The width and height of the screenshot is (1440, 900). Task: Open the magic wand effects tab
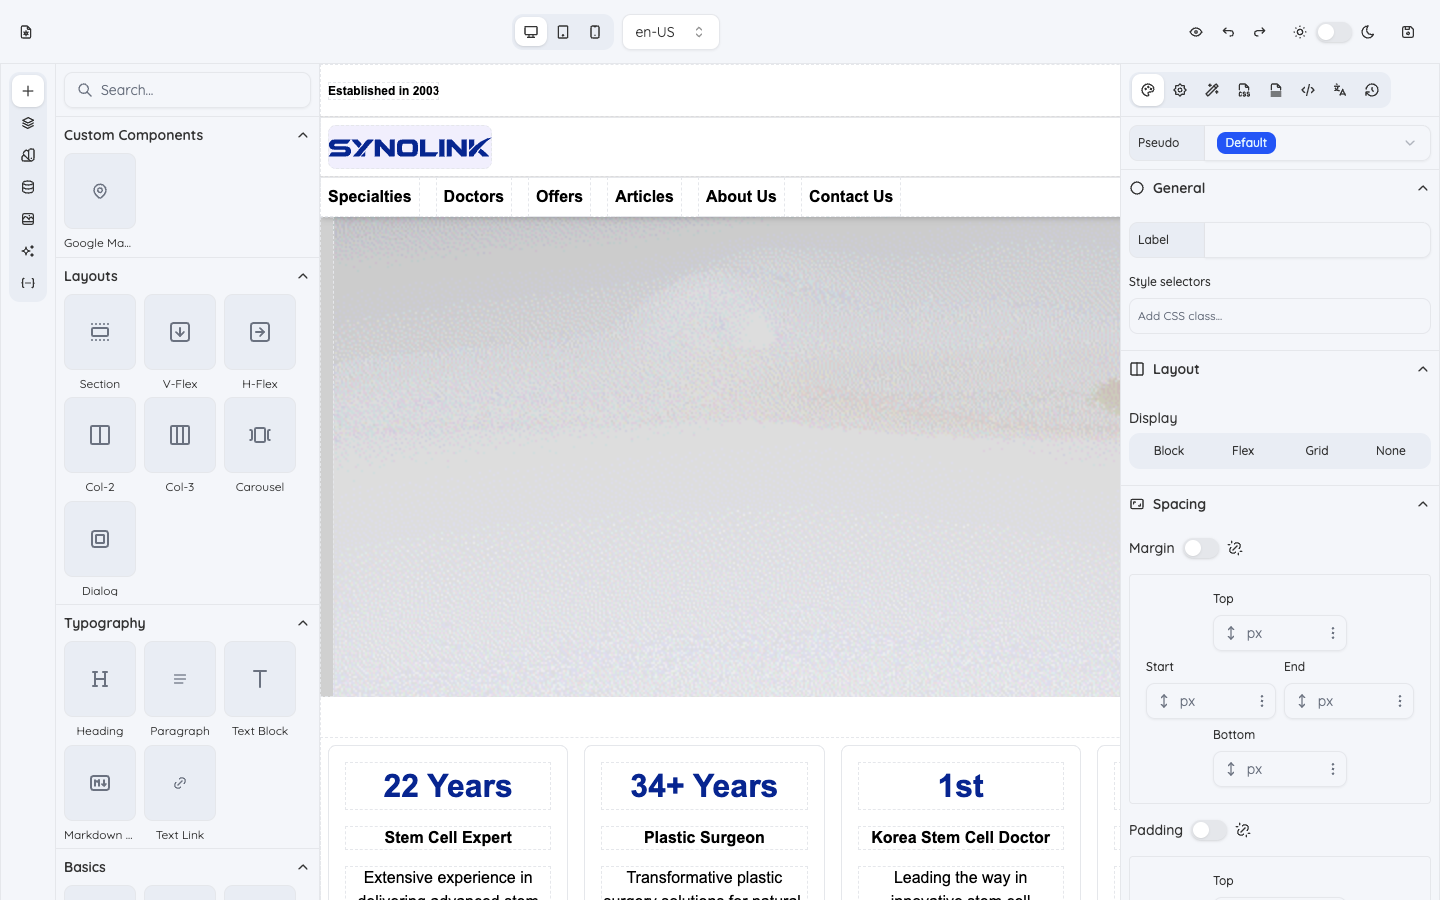[1212, 90]
